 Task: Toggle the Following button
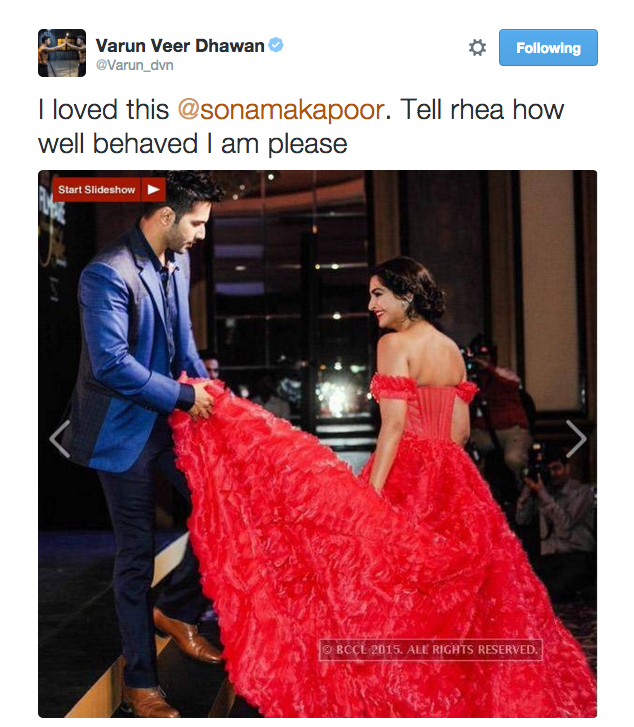click(548, 48)
